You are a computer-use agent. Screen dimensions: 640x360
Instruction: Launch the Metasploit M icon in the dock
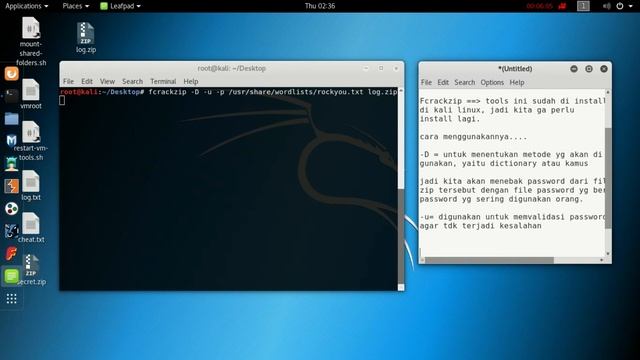[11, 141]
